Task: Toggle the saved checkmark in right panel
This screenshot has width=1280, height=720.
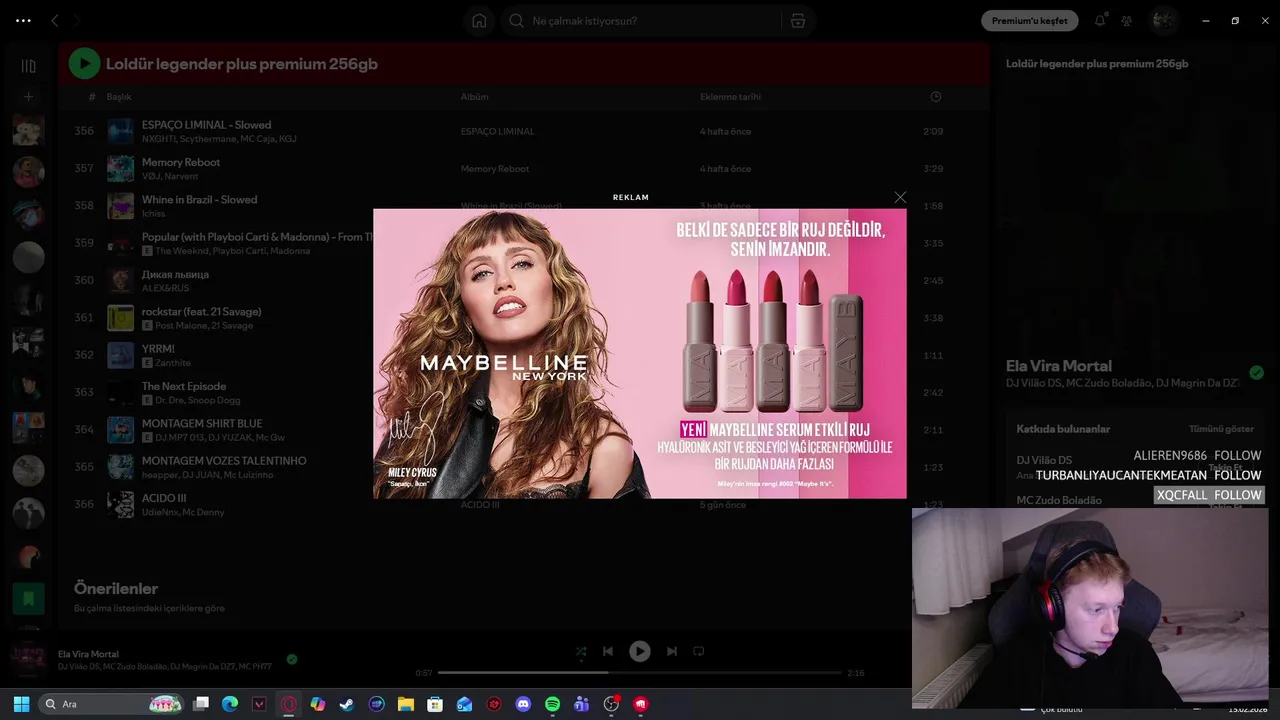Action: 1256,373
